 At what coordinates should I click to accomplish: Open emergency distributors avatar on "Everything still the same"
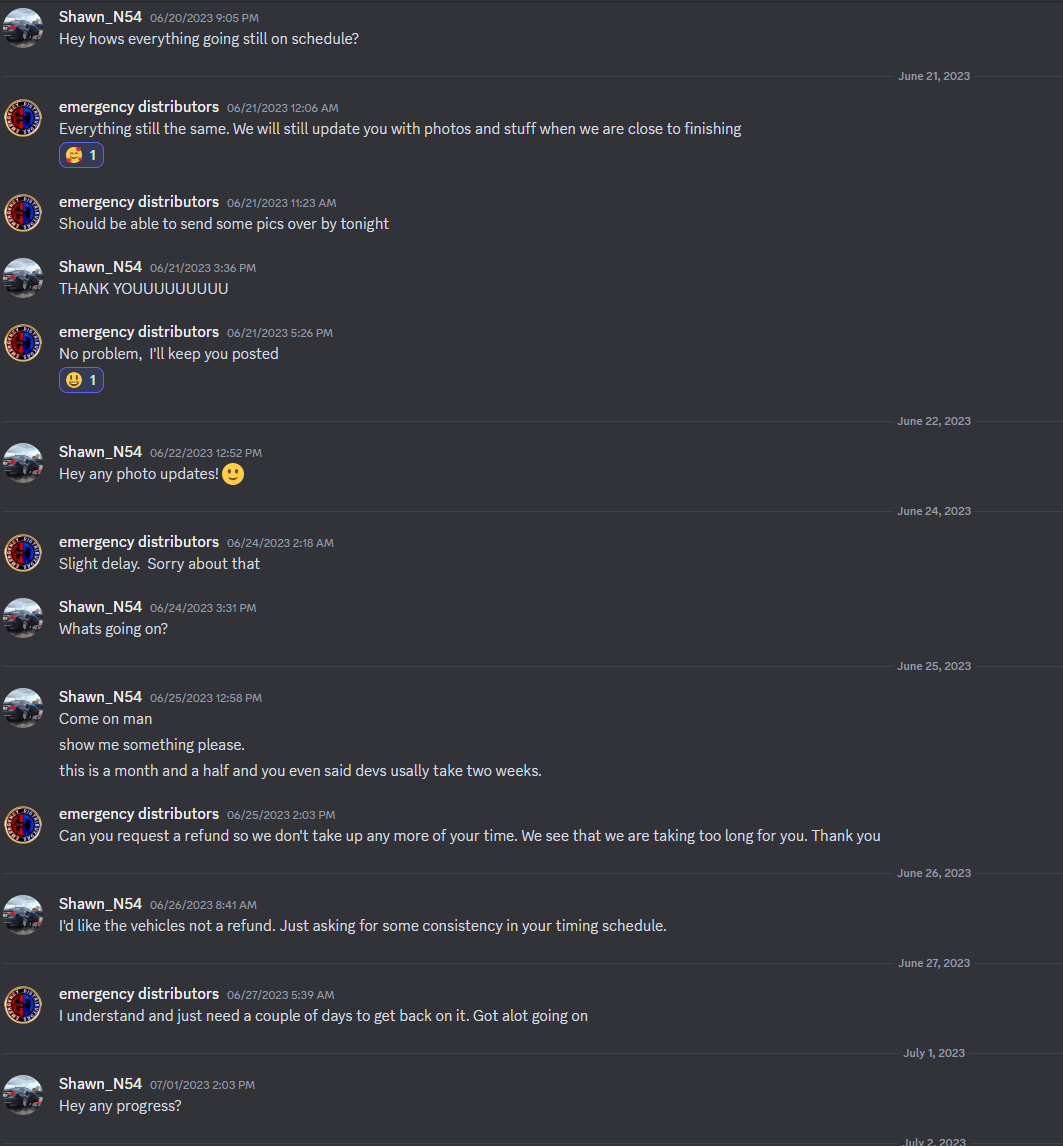[23, 118]
